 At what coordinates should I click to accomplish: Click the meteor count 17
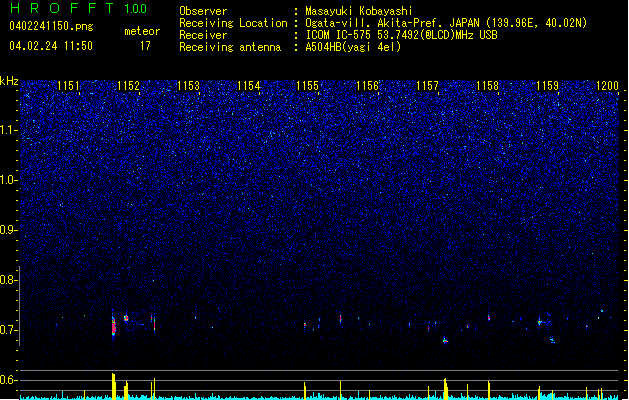coord(145,46)
